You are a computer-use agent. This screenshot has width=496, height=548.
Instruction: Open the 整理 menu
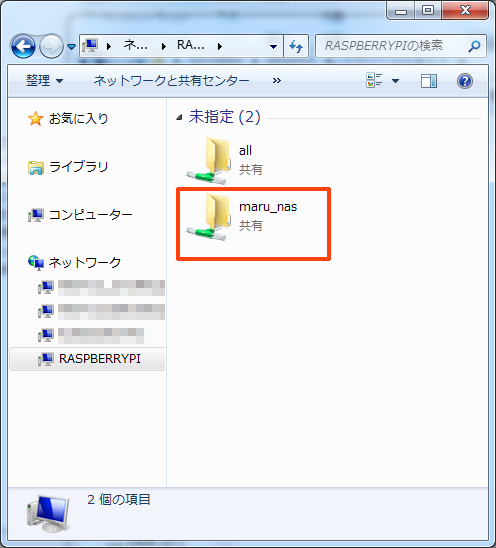(44, 81)
